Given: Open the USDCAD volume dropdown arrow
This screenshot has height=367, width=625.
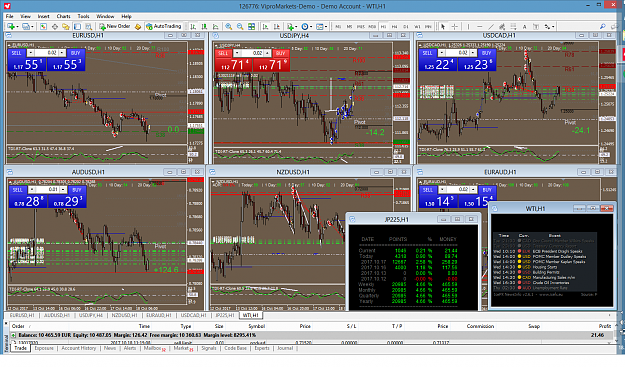Looking at the screenshot, I should [442, 53].
